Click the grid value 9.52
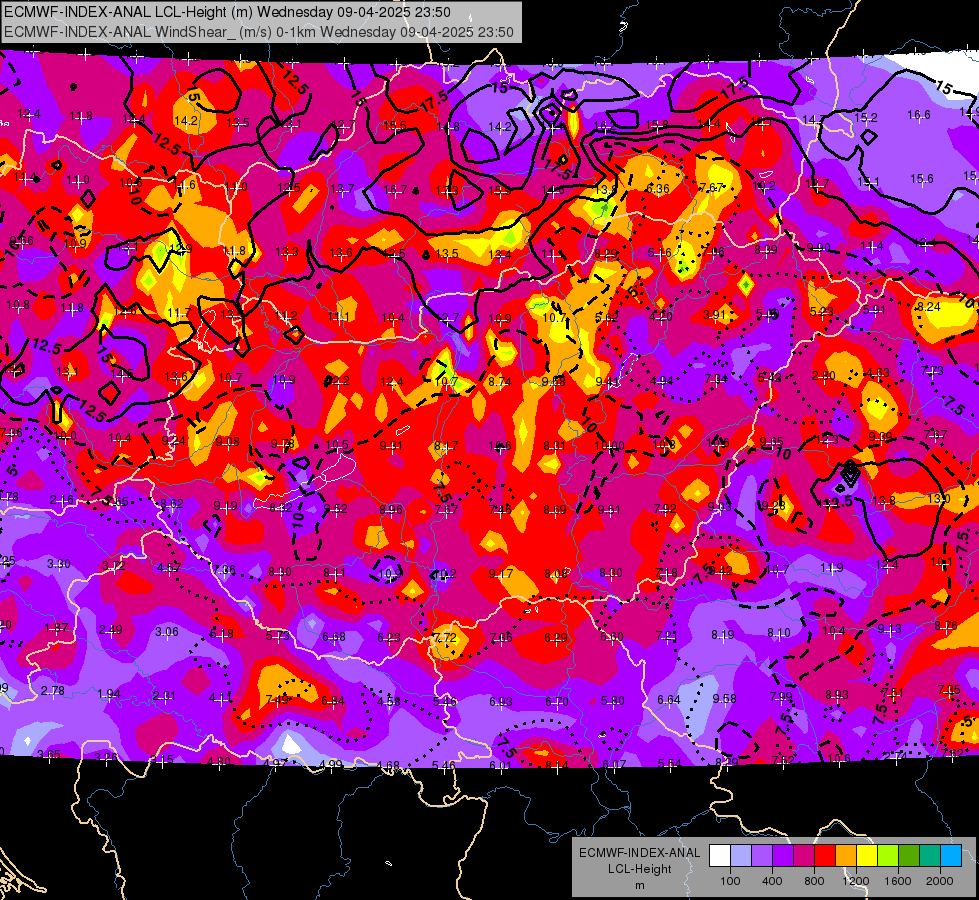The width and height of the screenshot is (979, 900). [x=335, y=509]
